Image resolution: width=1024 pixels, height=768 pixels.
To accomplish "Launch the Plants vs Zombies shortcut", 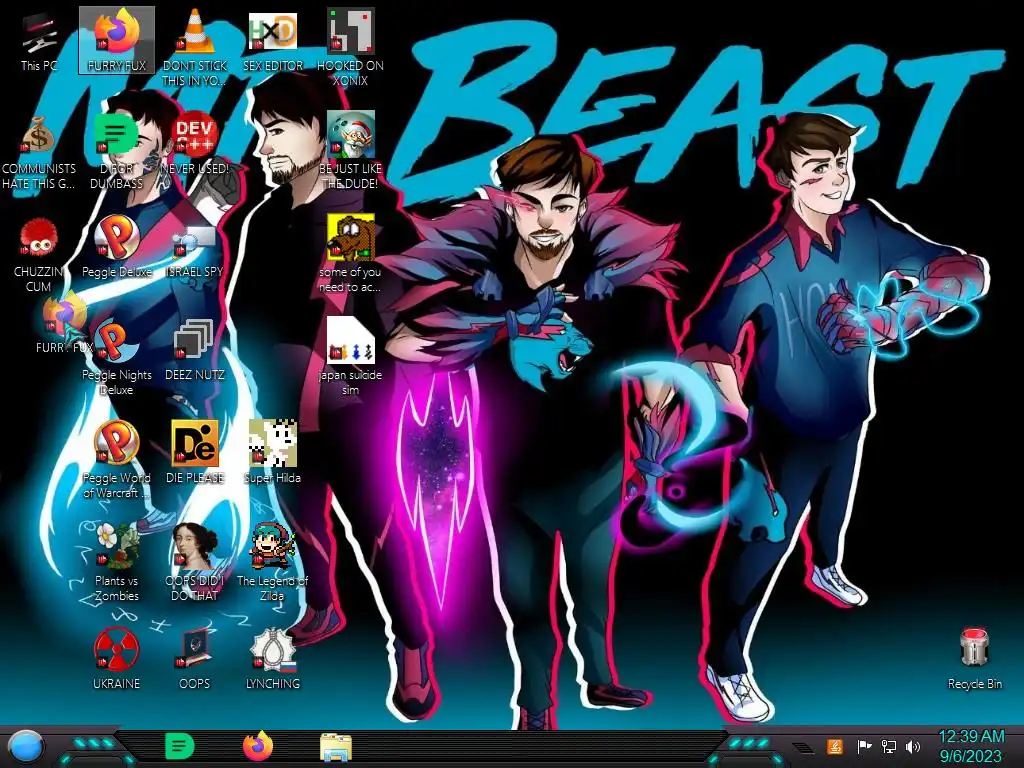I will (117, 563).
